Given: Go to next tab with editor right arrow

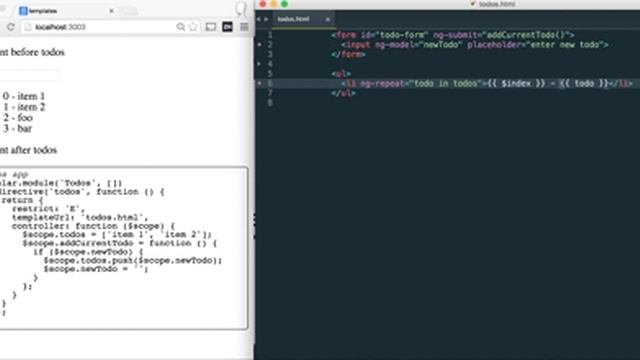Looking at the screenshot, I should [266, 19].
